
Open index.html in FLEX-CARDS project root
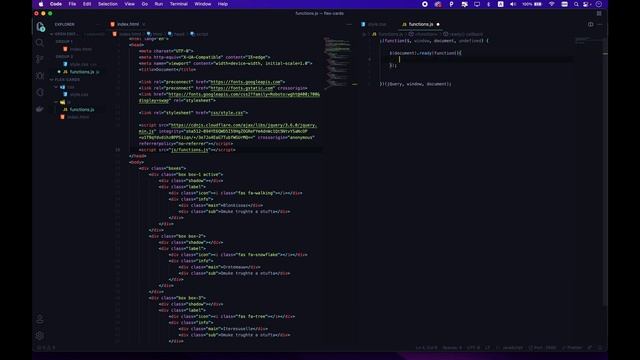78,117
